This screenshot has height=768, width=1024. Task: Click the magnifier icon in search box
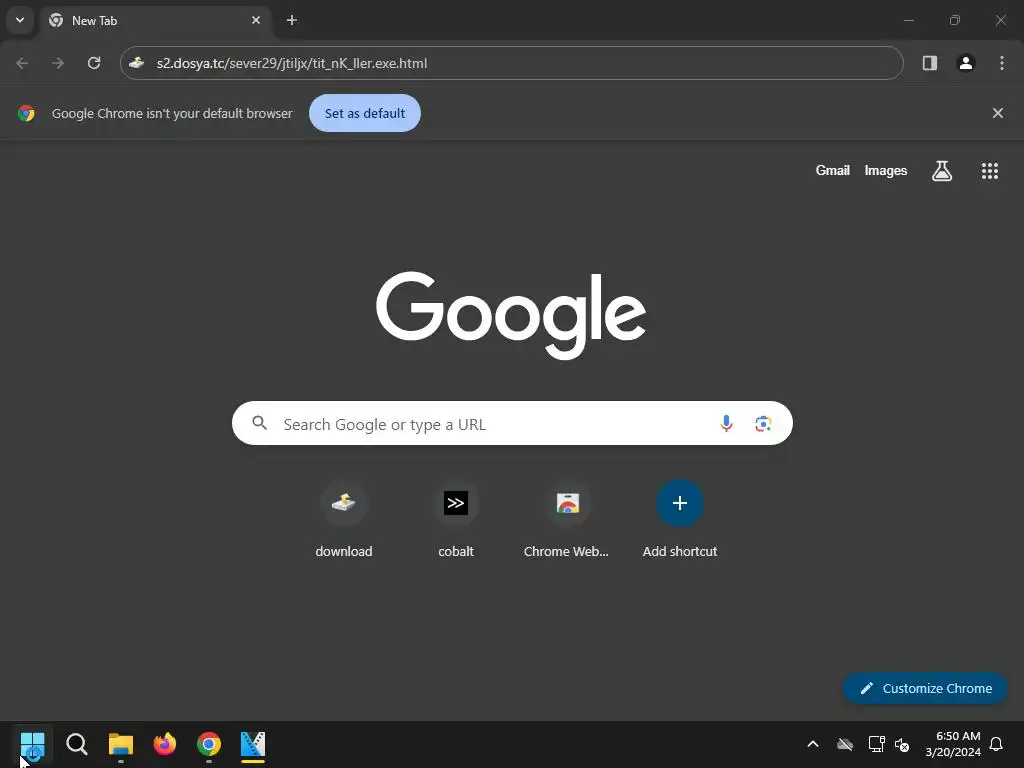coord(260,423)
